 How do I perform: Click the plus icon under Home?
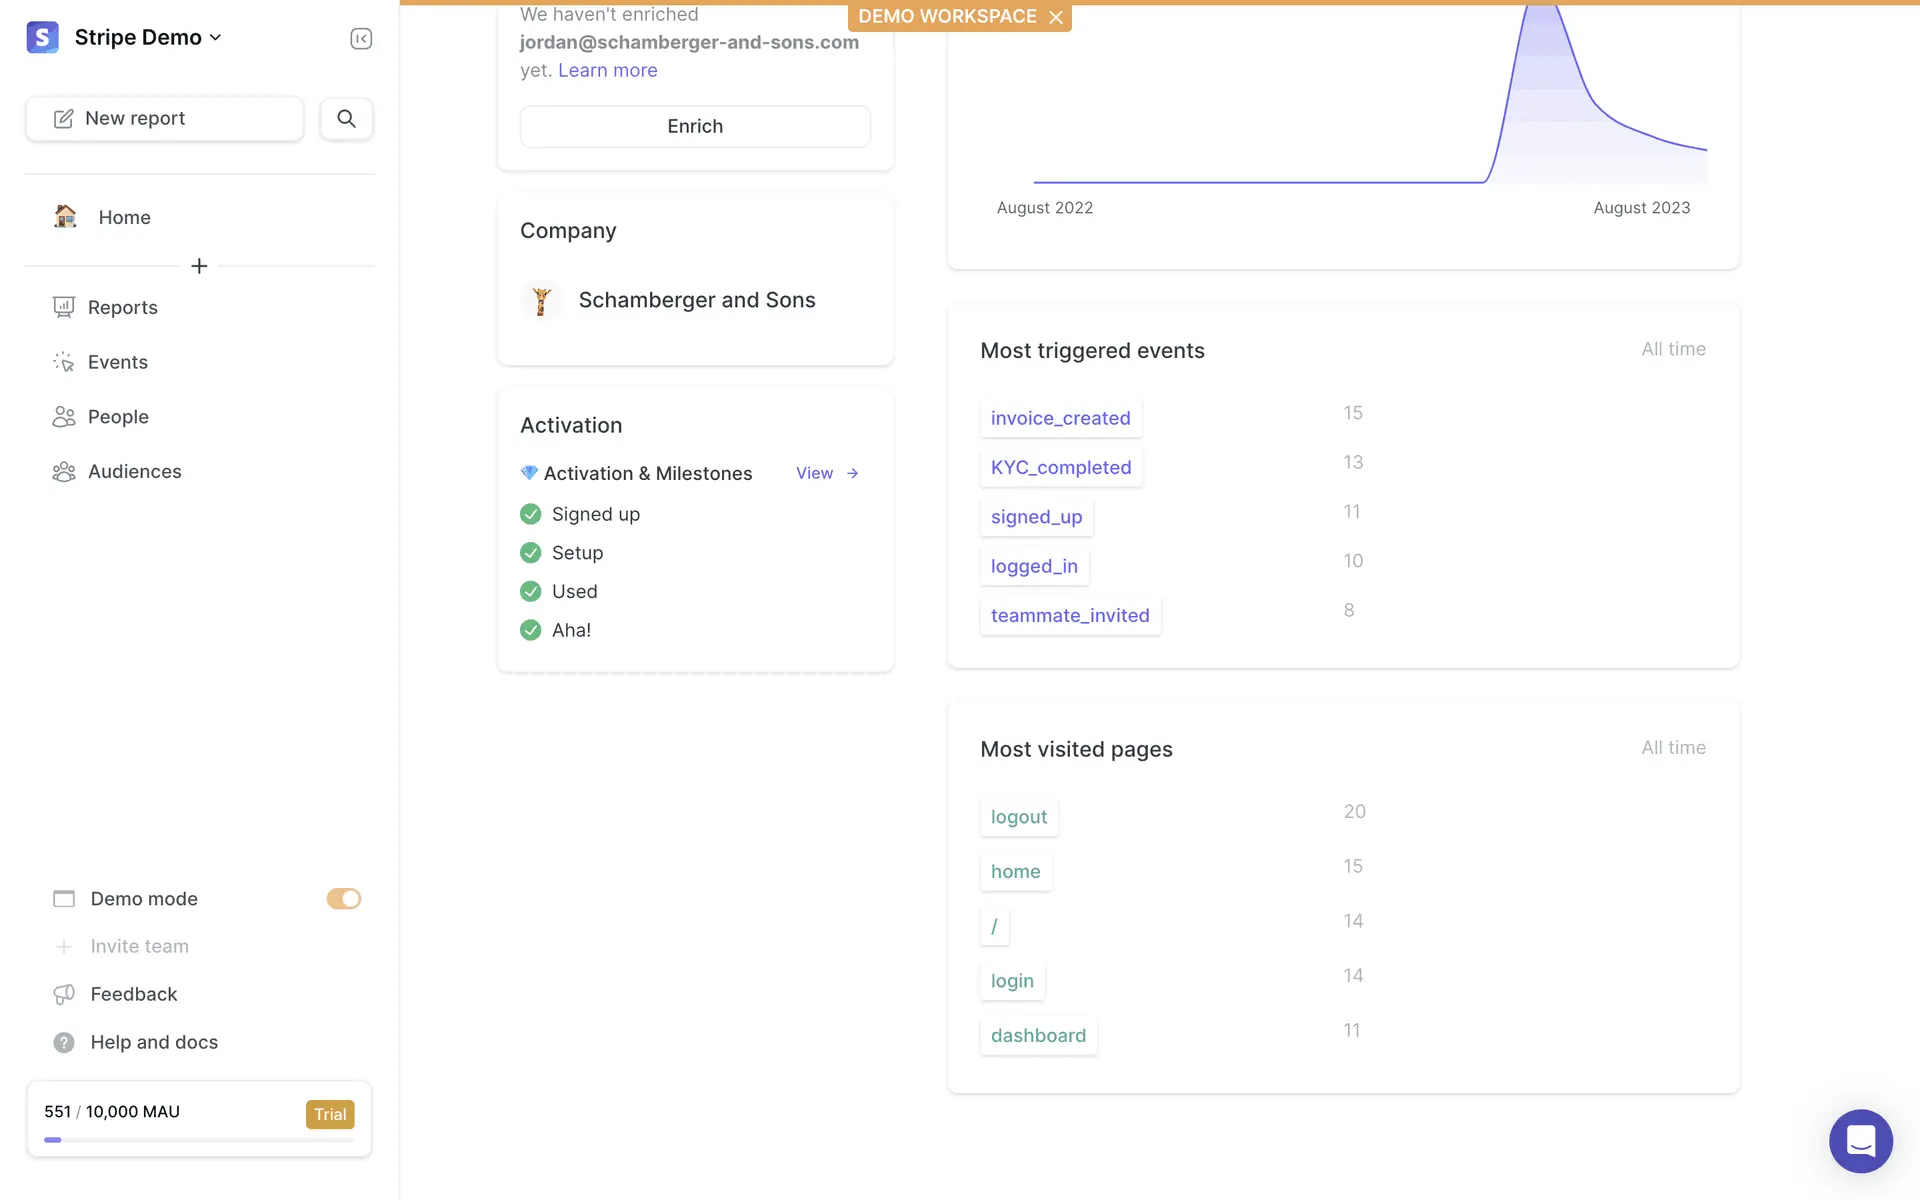coord(199,266)
